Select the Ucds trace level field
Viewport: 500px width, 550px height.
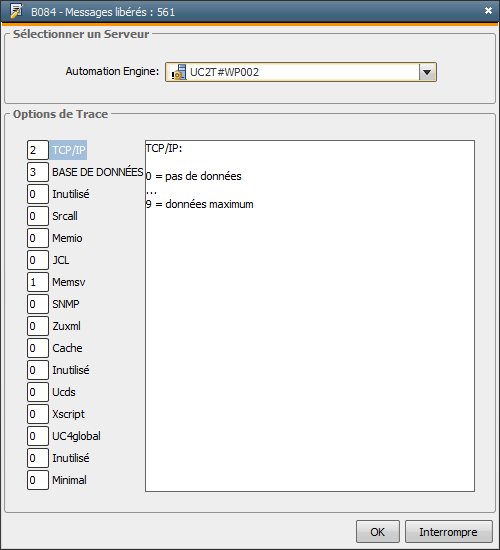[x=38, y=392]
